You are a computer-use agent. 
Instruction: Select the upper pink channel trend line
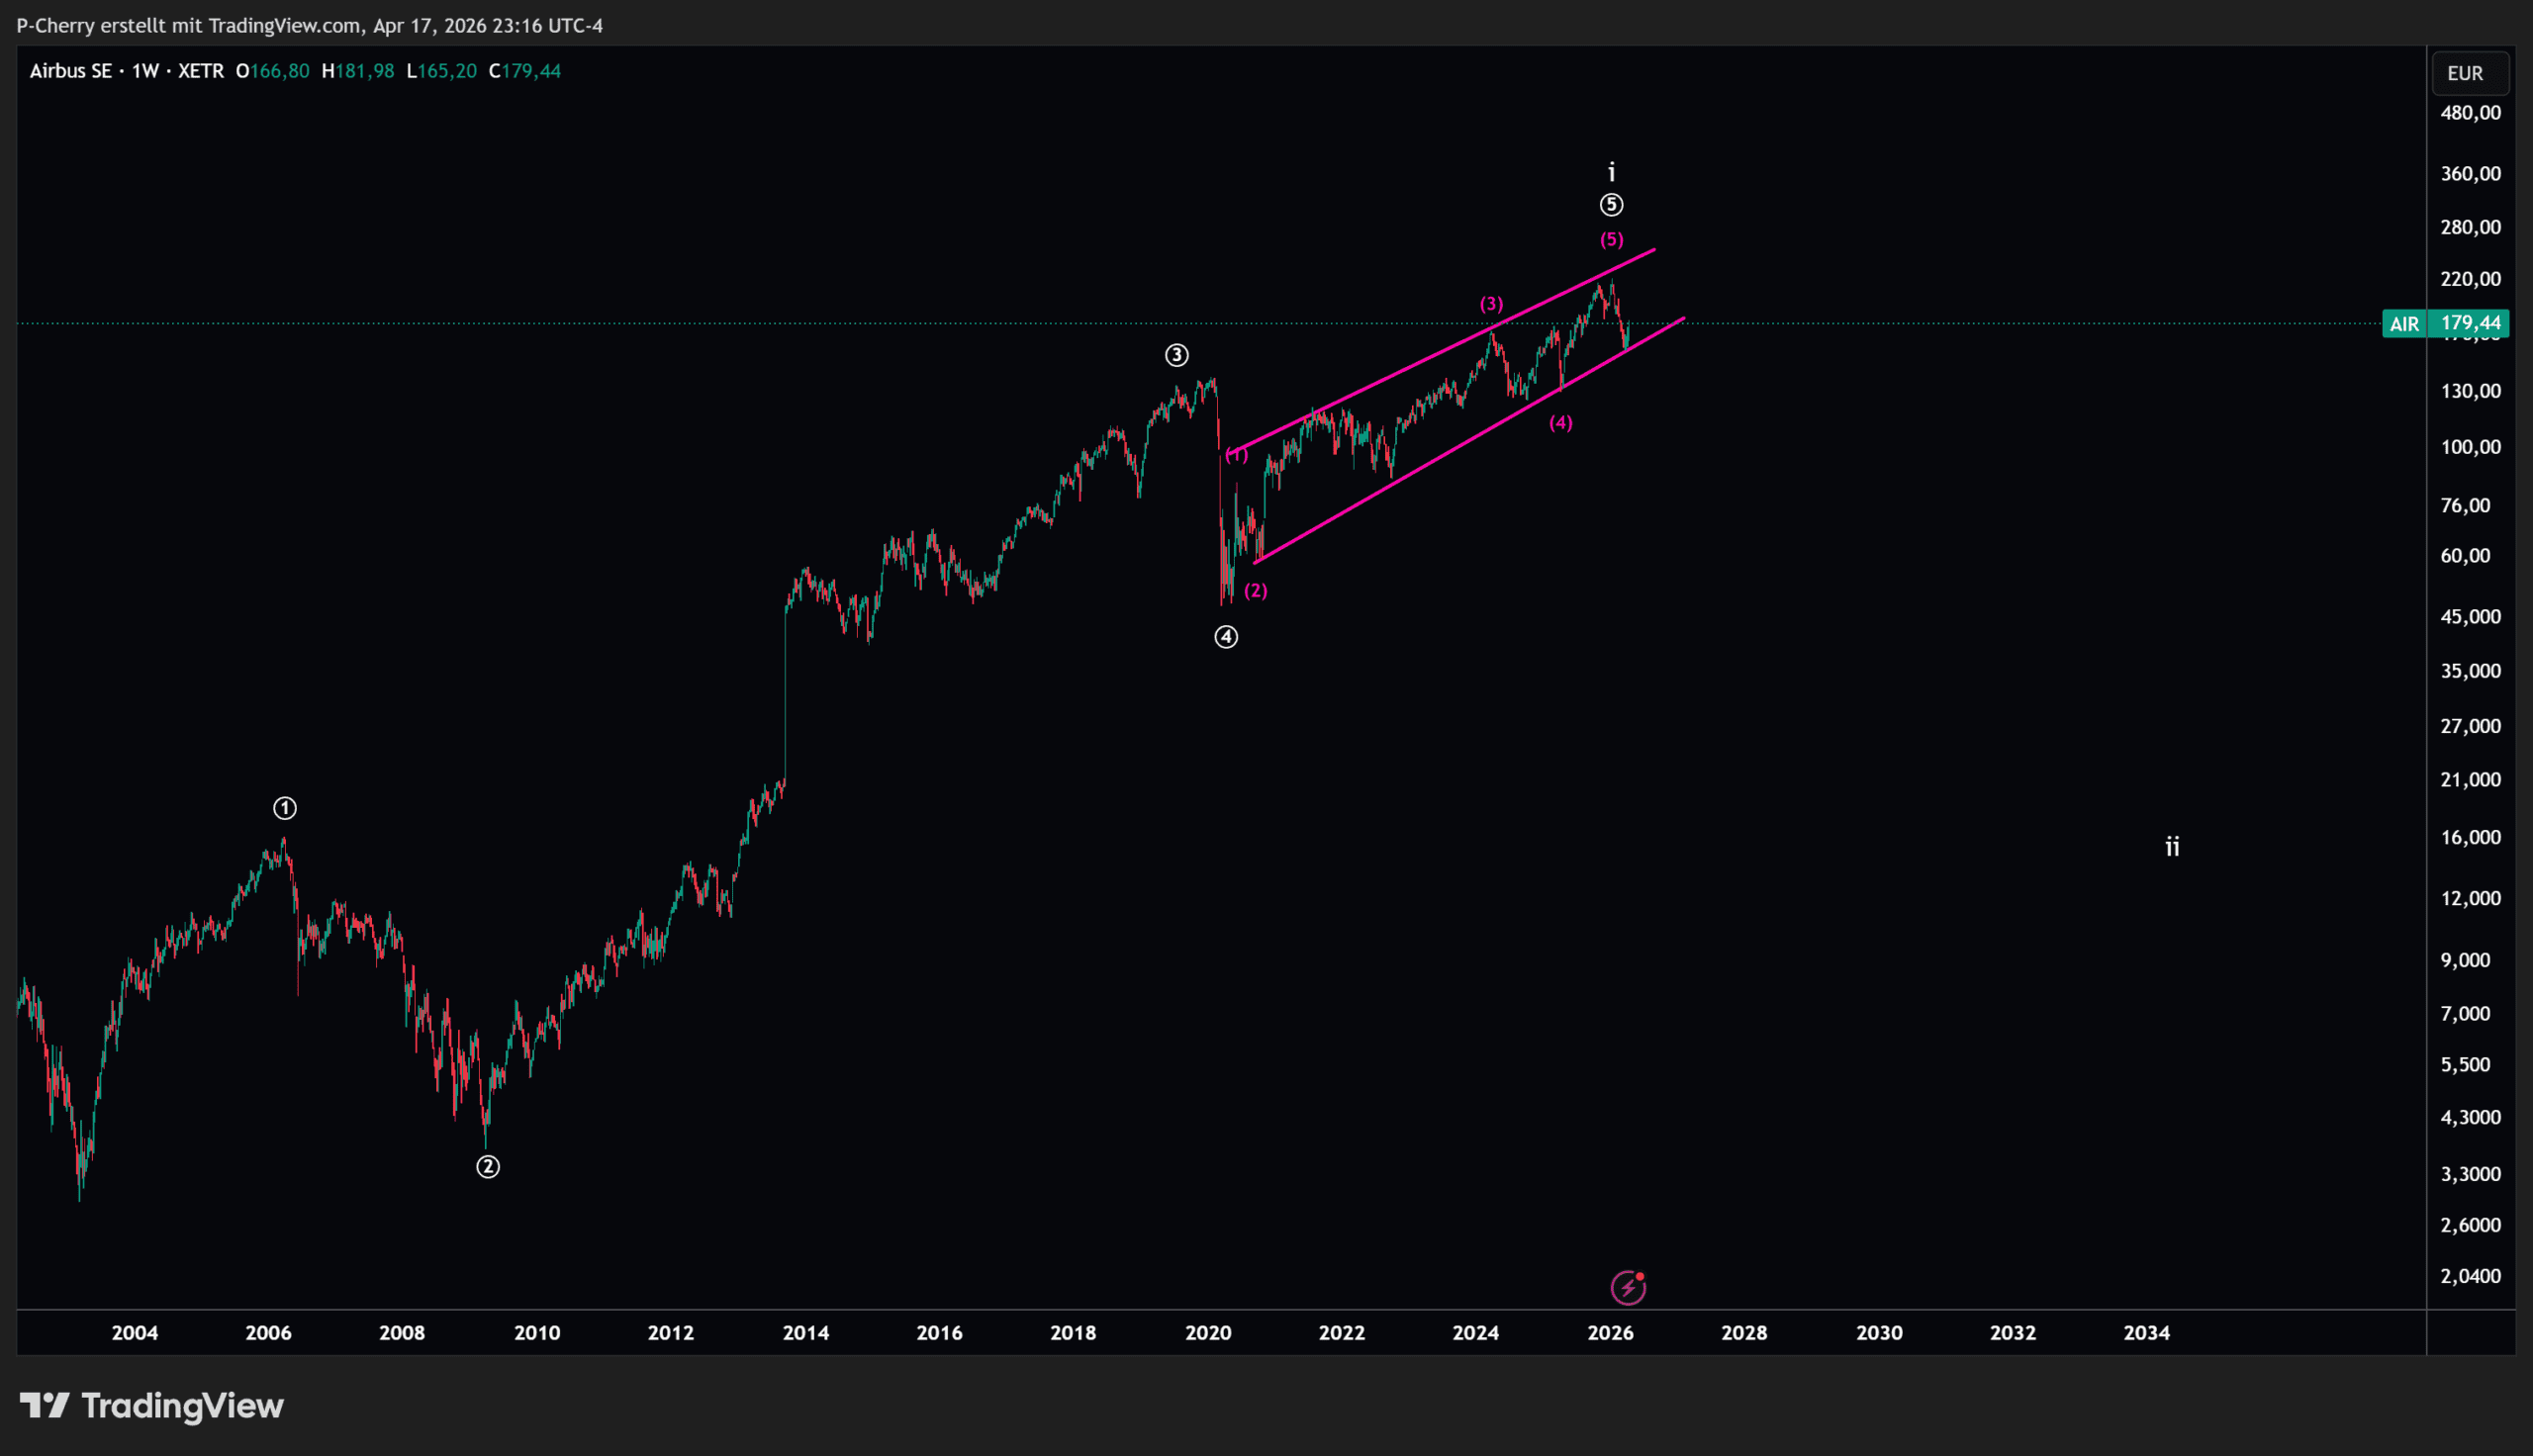(x=1400, y=370)
